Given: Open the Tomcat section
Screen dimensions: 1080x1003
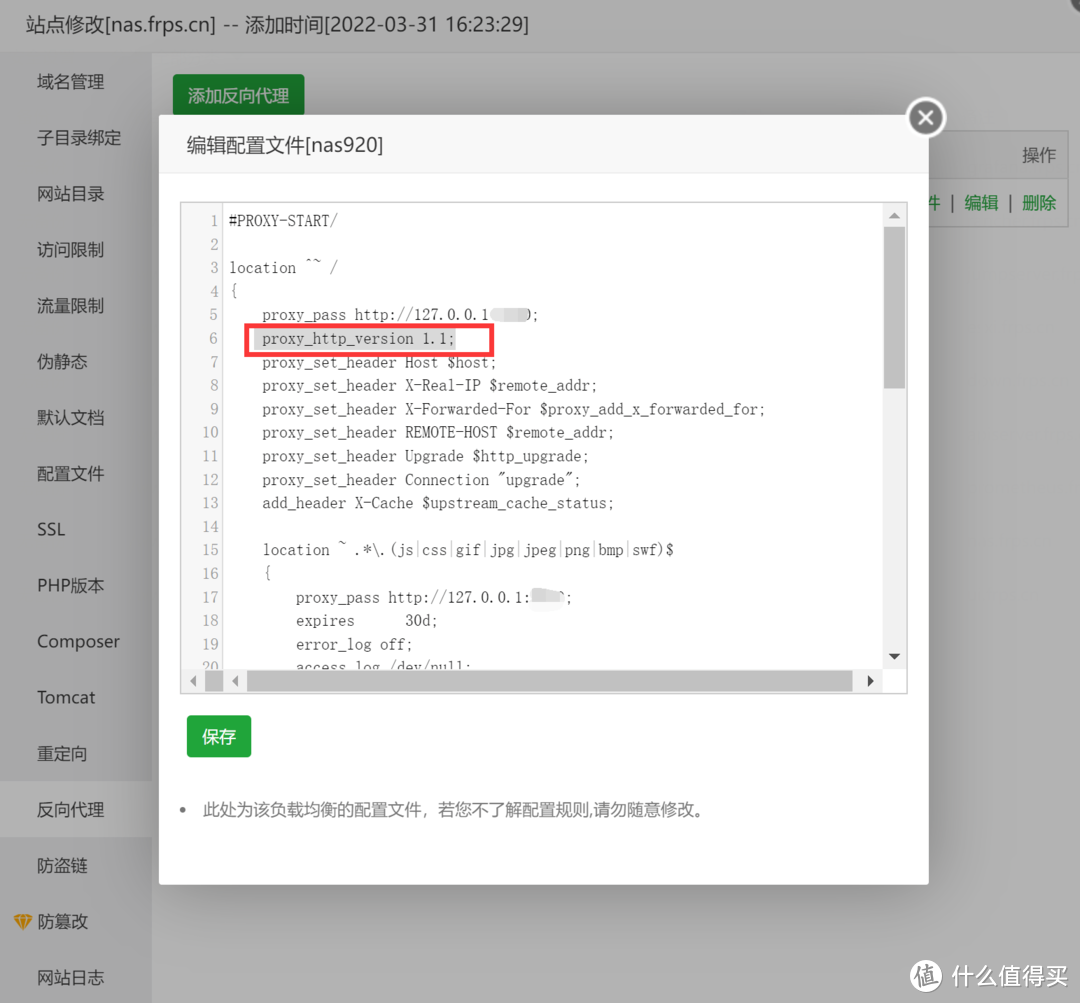Looking at the screenshot, I should 66,697.
